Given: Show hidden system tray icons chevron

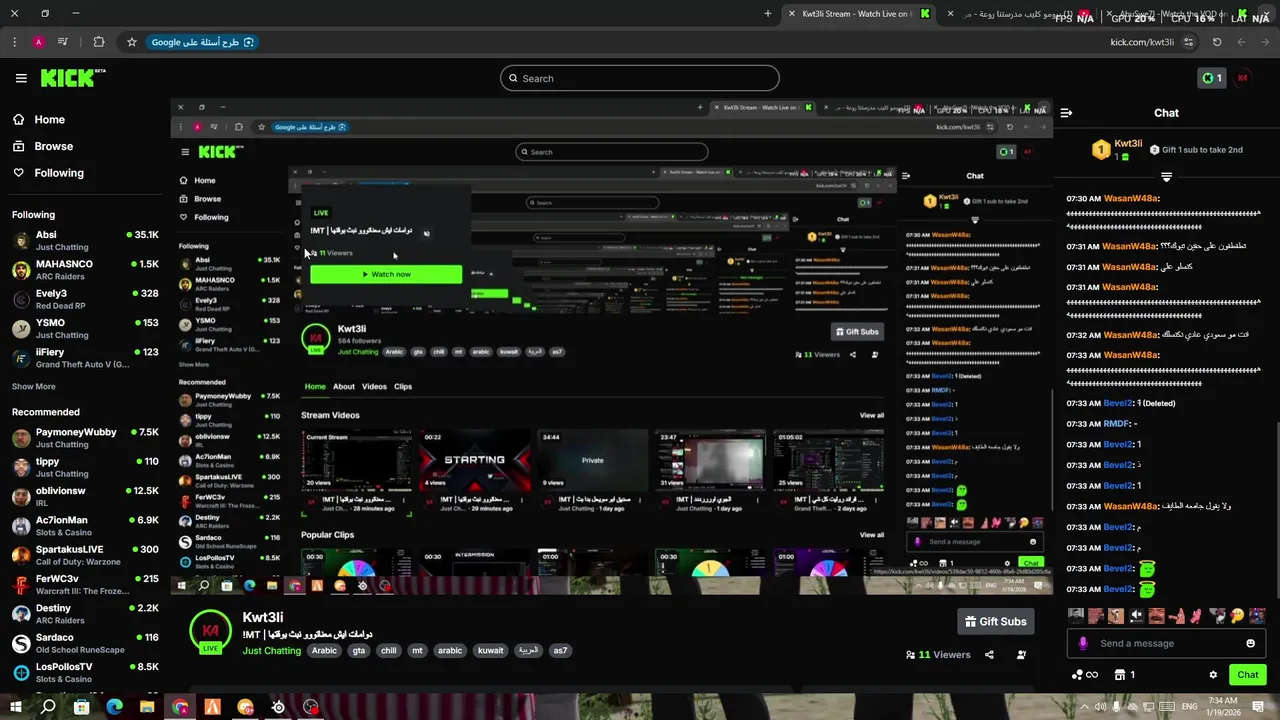Looking at the screenshot, I should (1084, 707).
